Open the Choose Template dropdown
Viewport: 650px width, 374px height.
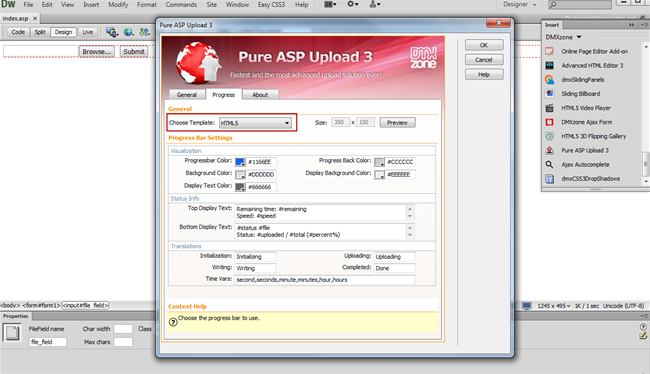pyautogui.click(x=255, y=123)
